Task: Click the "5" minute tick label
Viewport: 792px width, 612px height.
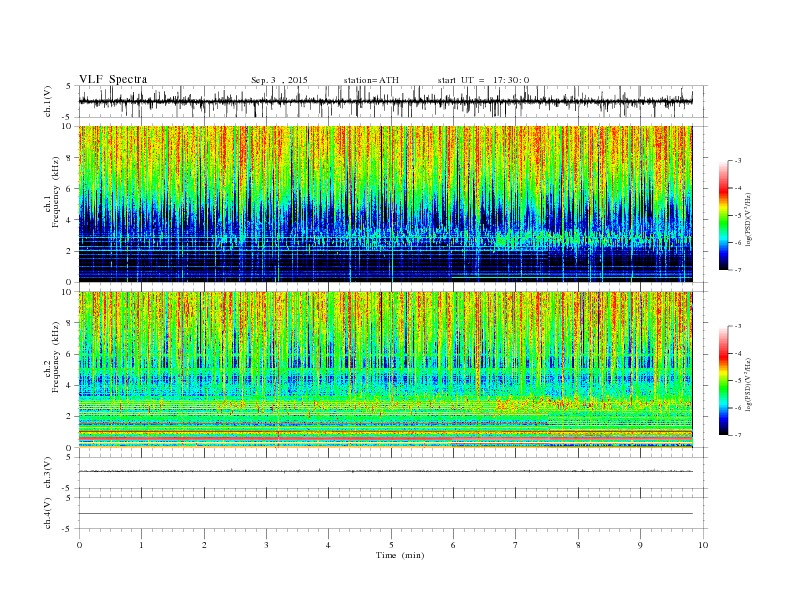Action: 391,545
